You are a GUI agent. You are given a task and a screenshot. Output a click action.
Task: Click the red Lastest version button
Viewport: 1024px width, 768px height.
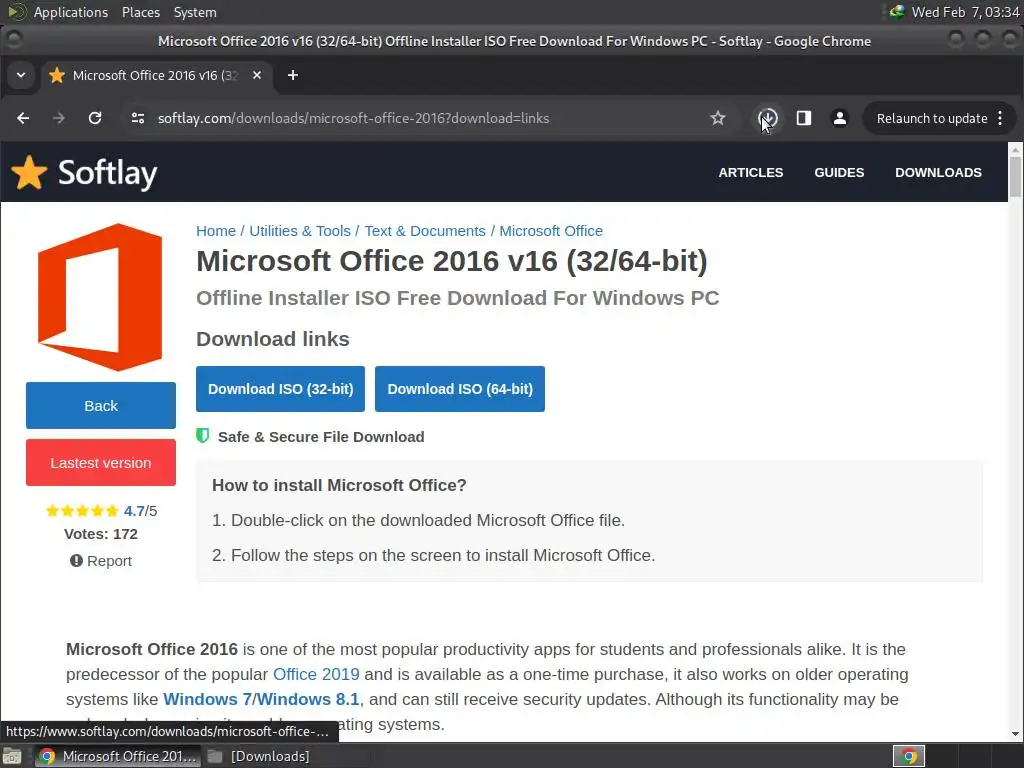101,462
